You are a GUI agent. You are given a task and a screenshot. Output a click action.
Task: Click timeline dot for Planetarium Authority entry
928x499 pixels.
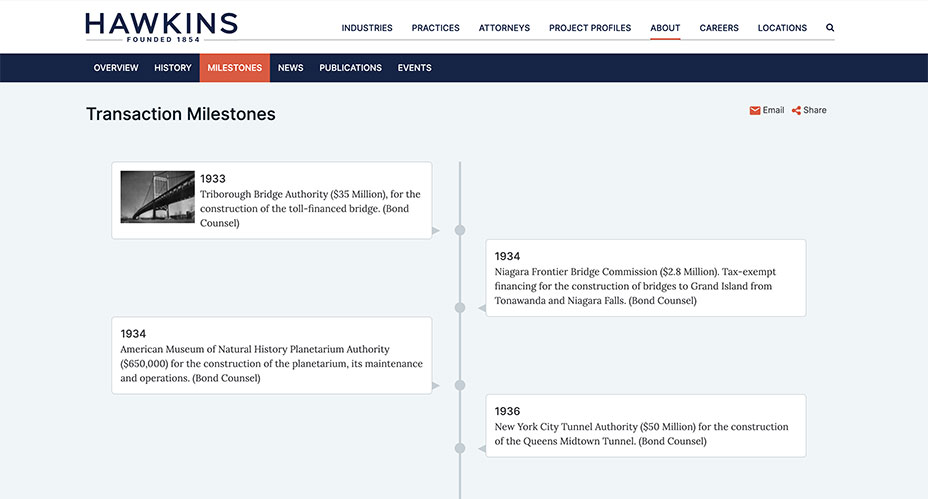tap(460, 385)
